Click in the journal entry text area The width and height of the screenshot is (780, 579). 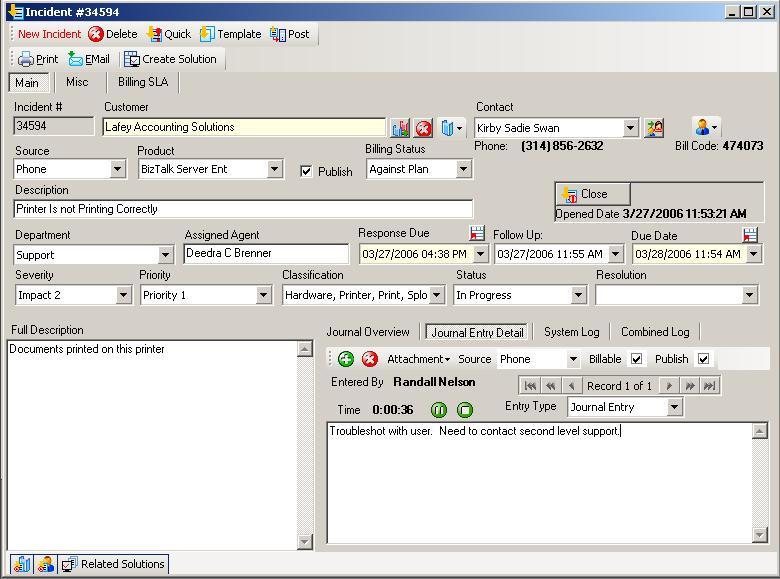[540, 482]
